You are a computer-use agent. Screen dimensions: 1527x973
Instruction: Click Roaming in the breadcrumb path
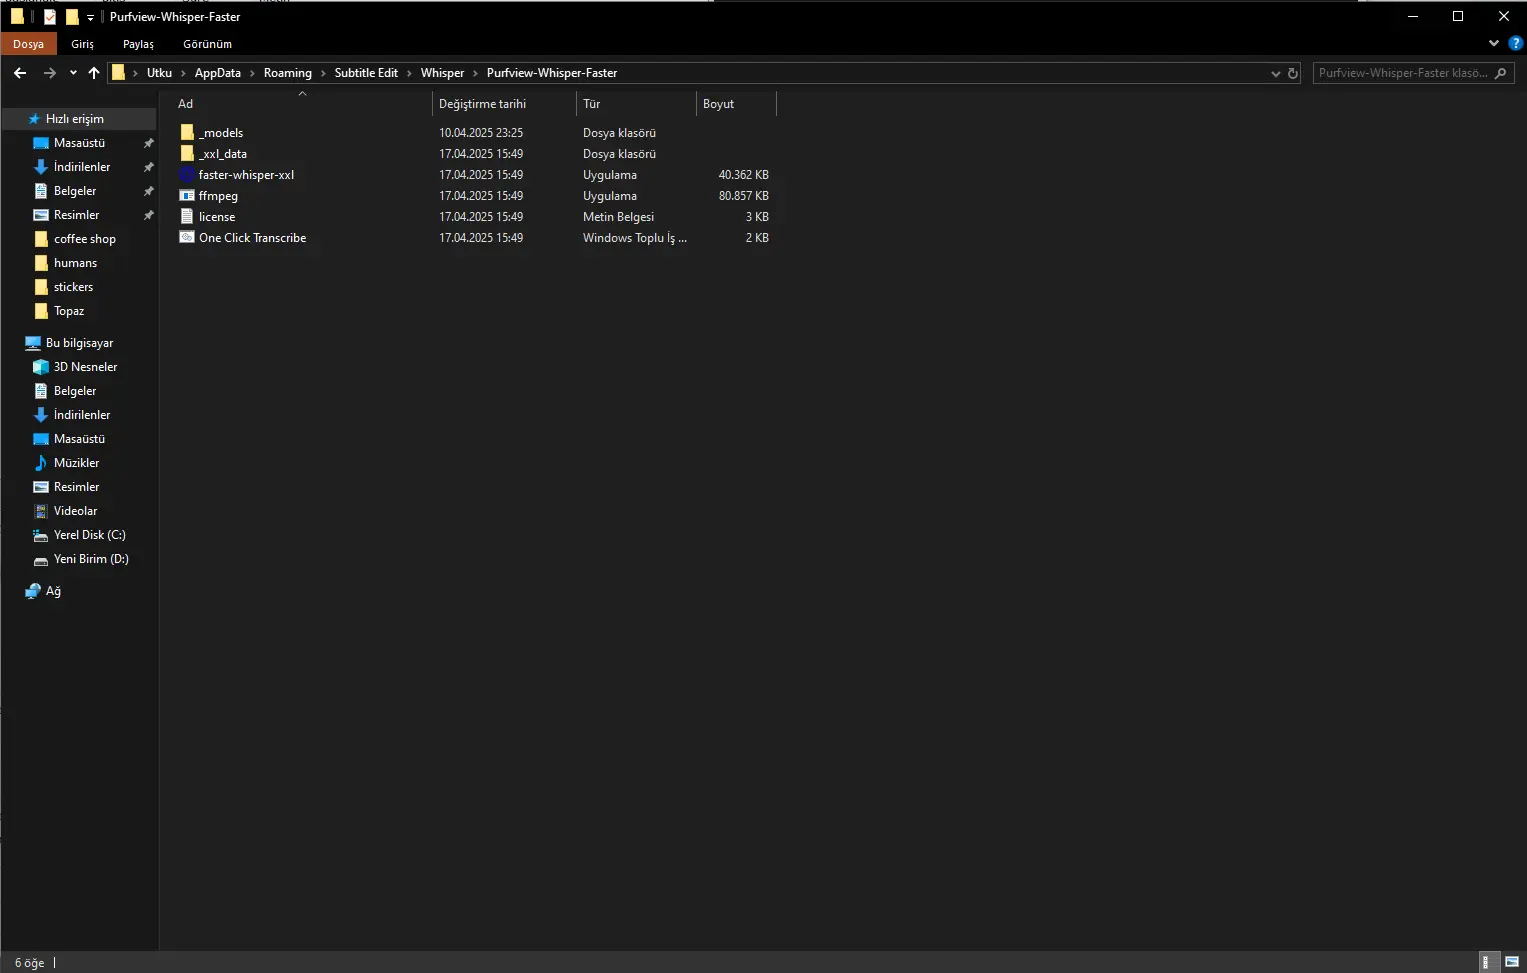point(288,73)
